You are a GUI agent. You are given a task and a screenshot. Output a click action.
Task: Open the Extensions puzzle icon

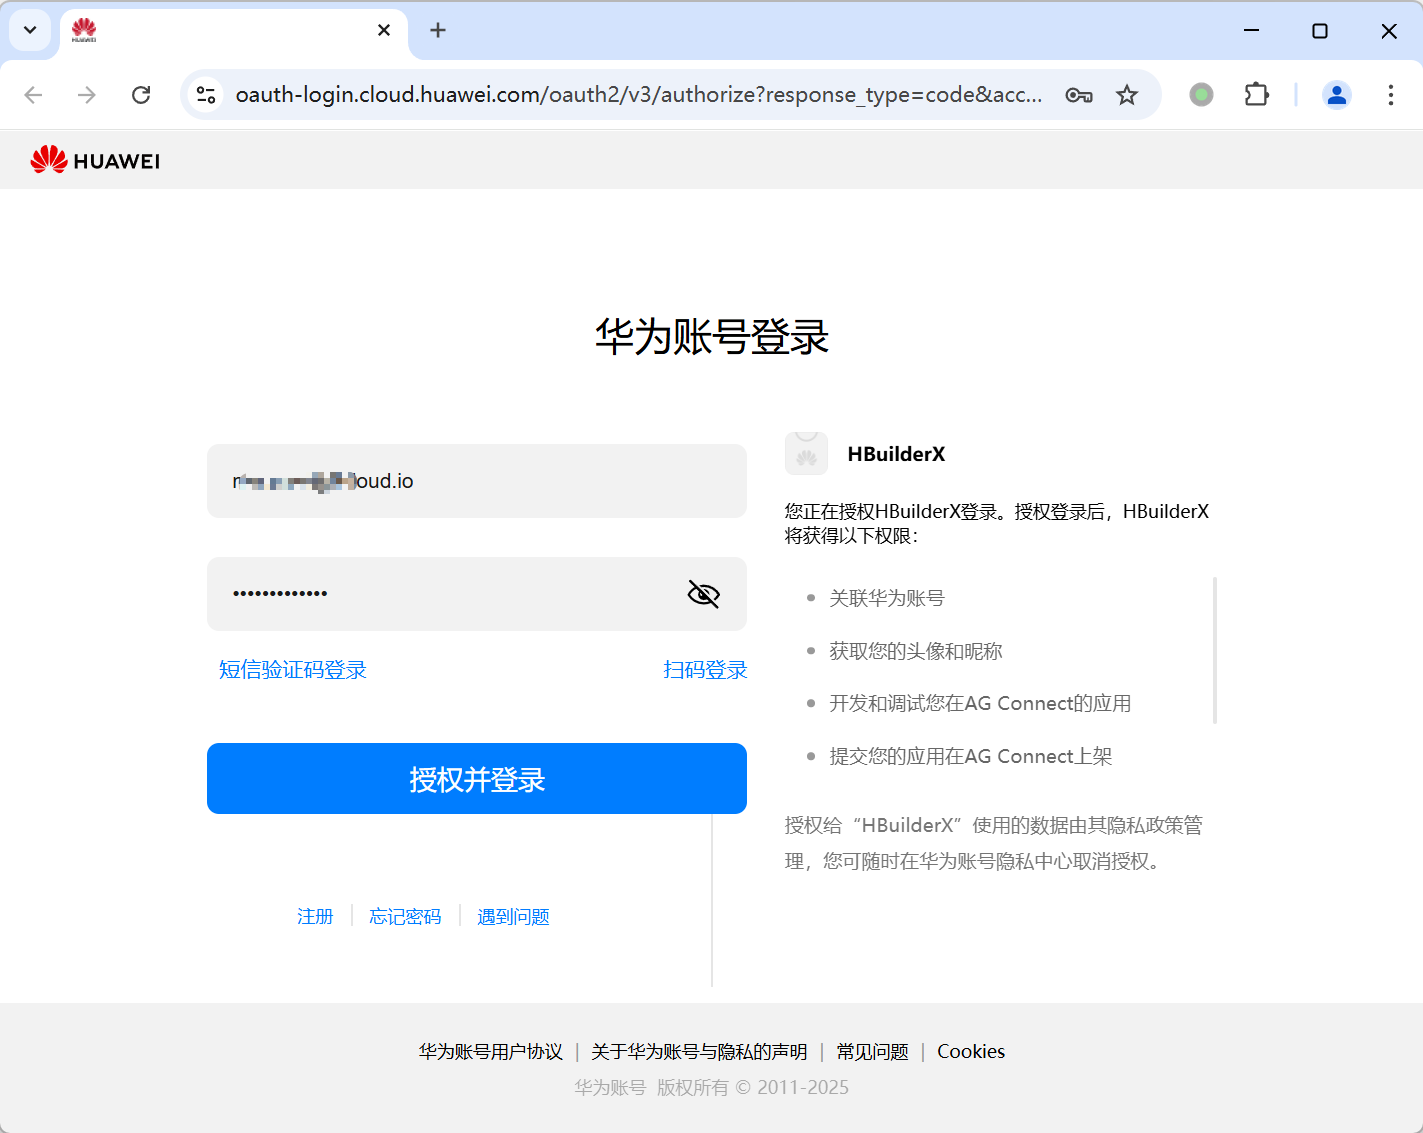click(x=1256, y=95)
